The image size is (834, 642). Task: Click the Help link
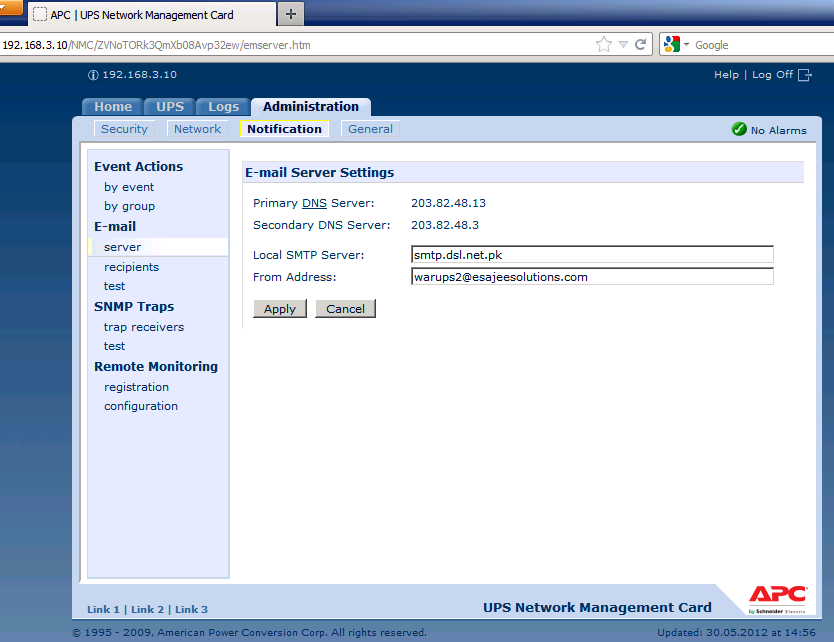[726, 75]
